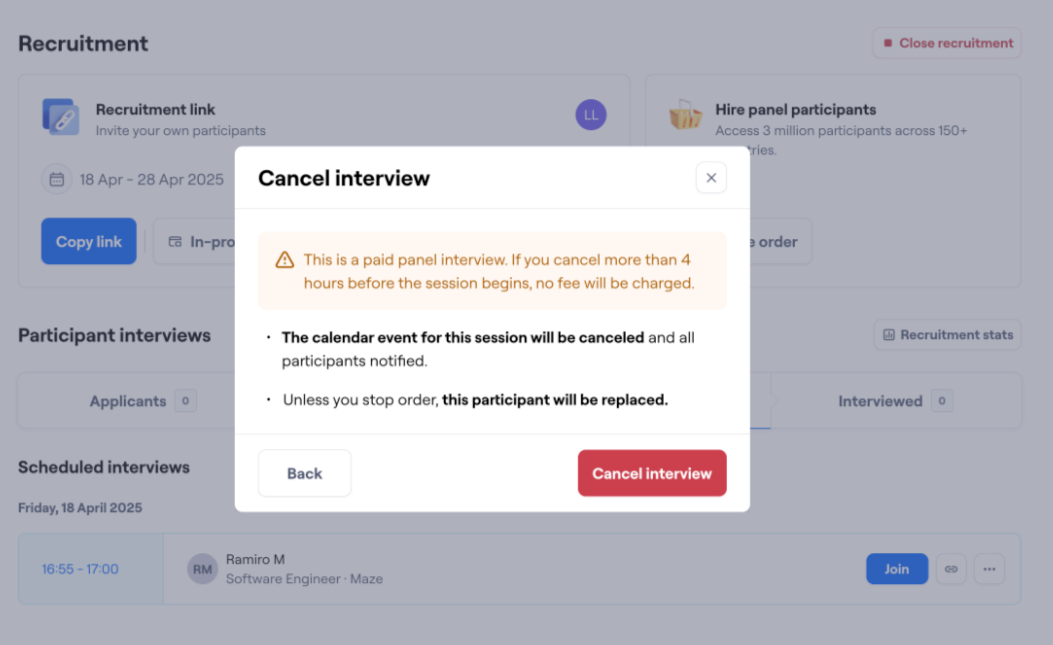
Task: Open the LL participant avatar
Action: click(x=590, y=114)
